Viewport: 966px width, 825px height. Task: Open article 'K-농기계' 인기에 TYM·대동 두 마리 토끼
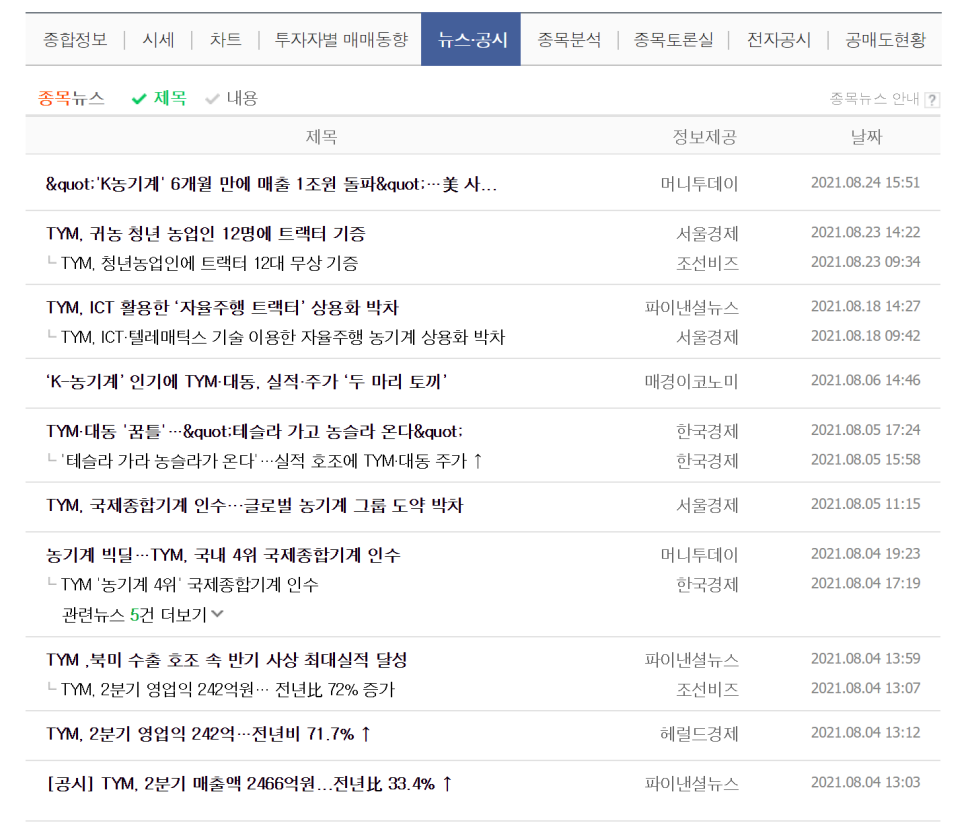tap(246, 381)
